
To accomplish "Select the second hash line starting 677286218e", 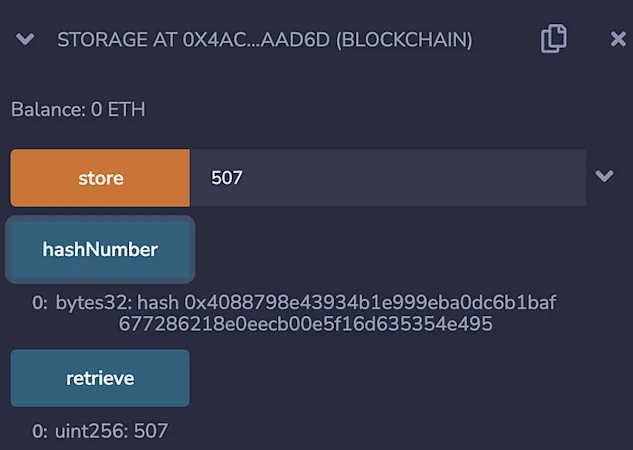I will (x=306, y=324).
